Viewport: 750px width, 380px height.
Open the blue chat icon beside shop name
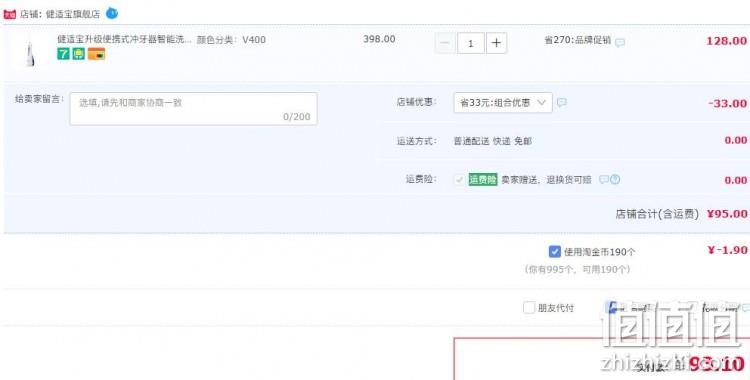click(x=111, y=13)
